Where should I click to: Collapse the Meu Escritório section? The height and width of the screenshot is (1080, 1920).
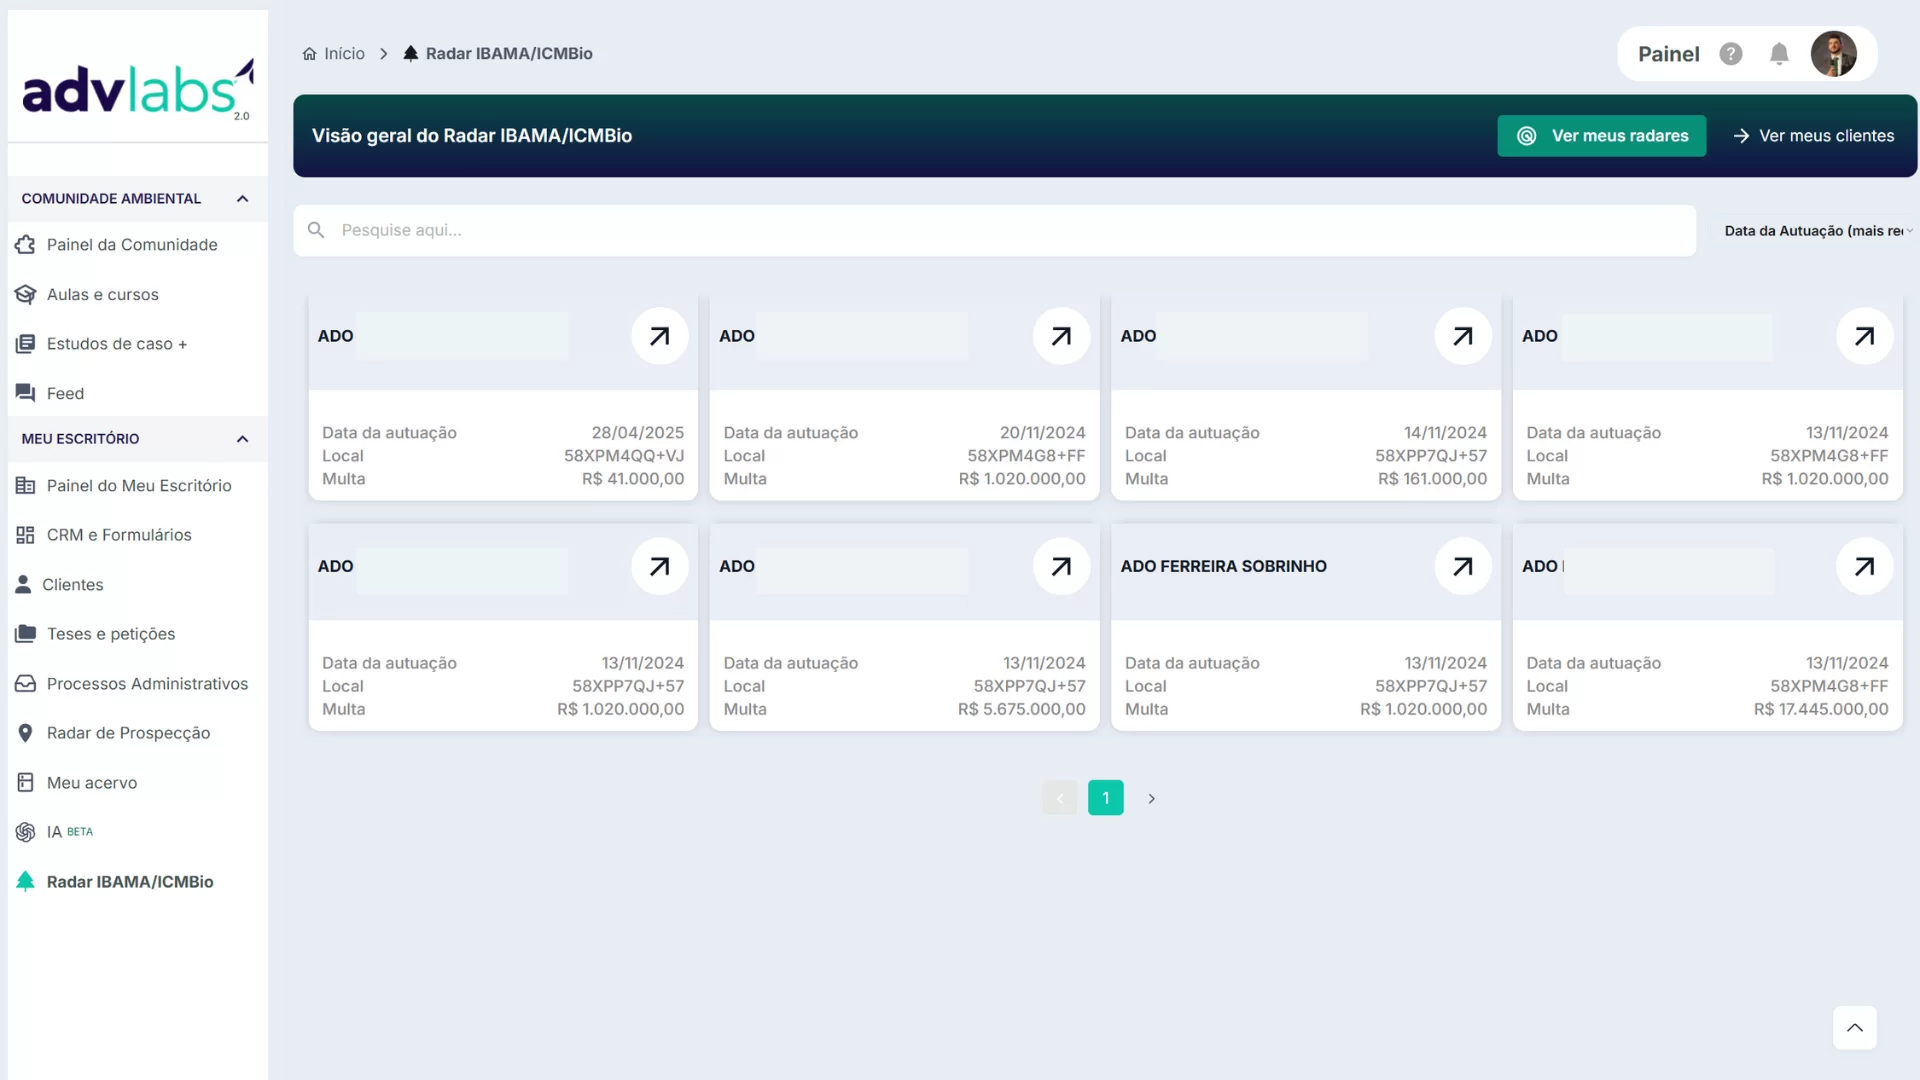242,439
